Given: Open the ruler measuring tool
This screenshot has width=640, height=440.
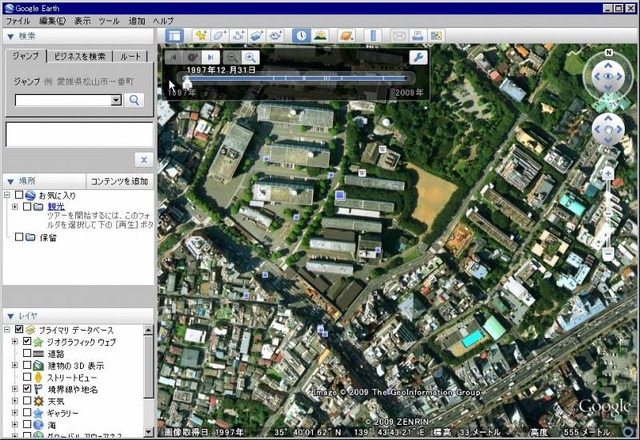Looking at the screenshot, I should (x=373, y=36).
